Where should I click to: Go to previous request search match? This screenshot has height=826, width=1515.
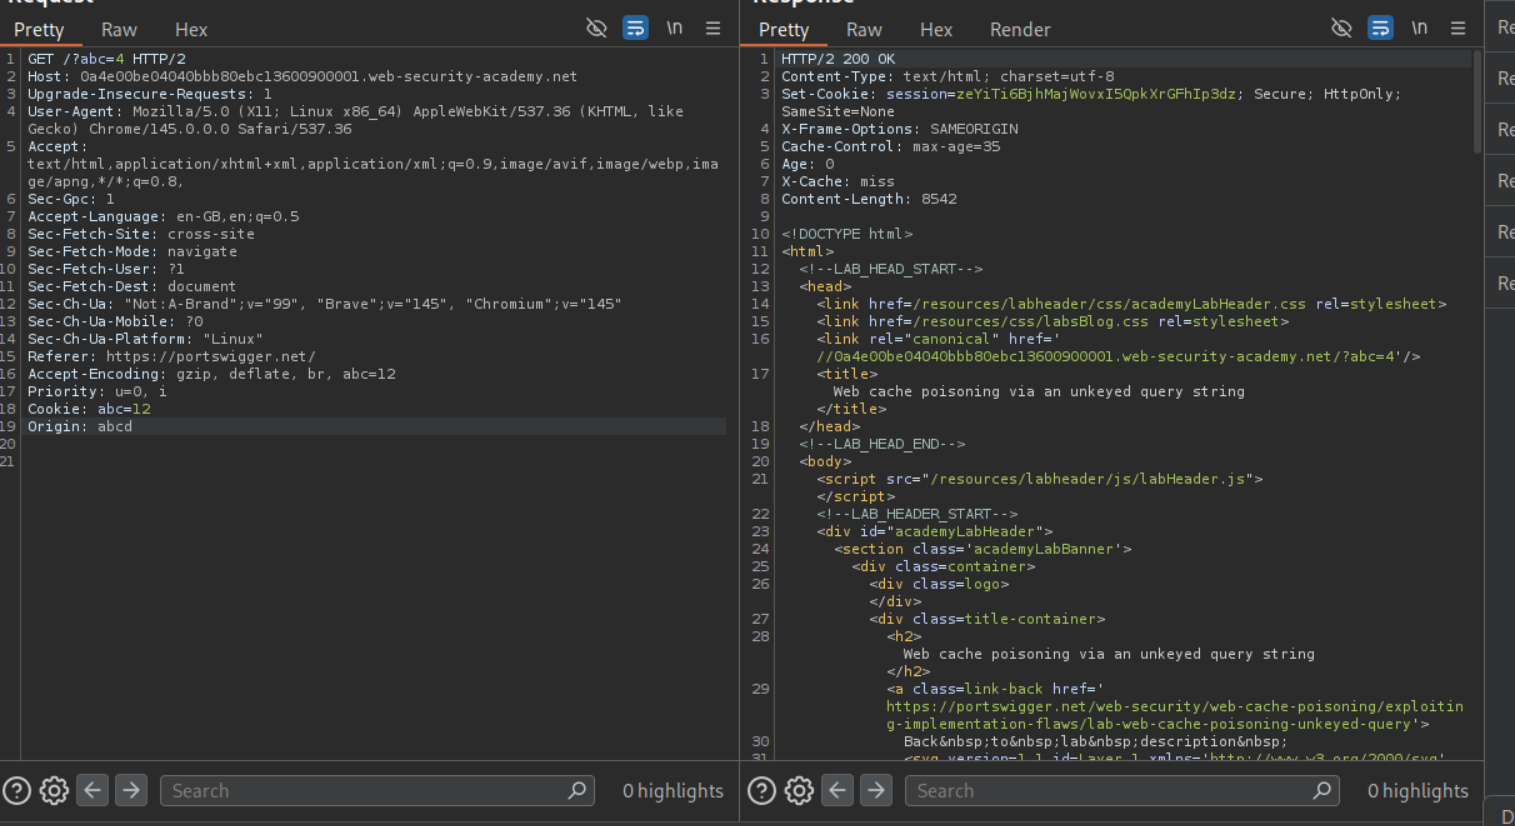tap(93, 791)
